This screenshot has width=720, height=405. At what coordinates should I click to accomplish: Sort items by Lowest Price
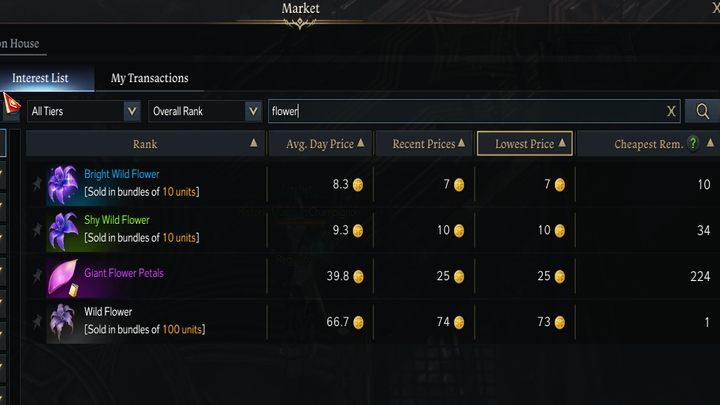525,144
